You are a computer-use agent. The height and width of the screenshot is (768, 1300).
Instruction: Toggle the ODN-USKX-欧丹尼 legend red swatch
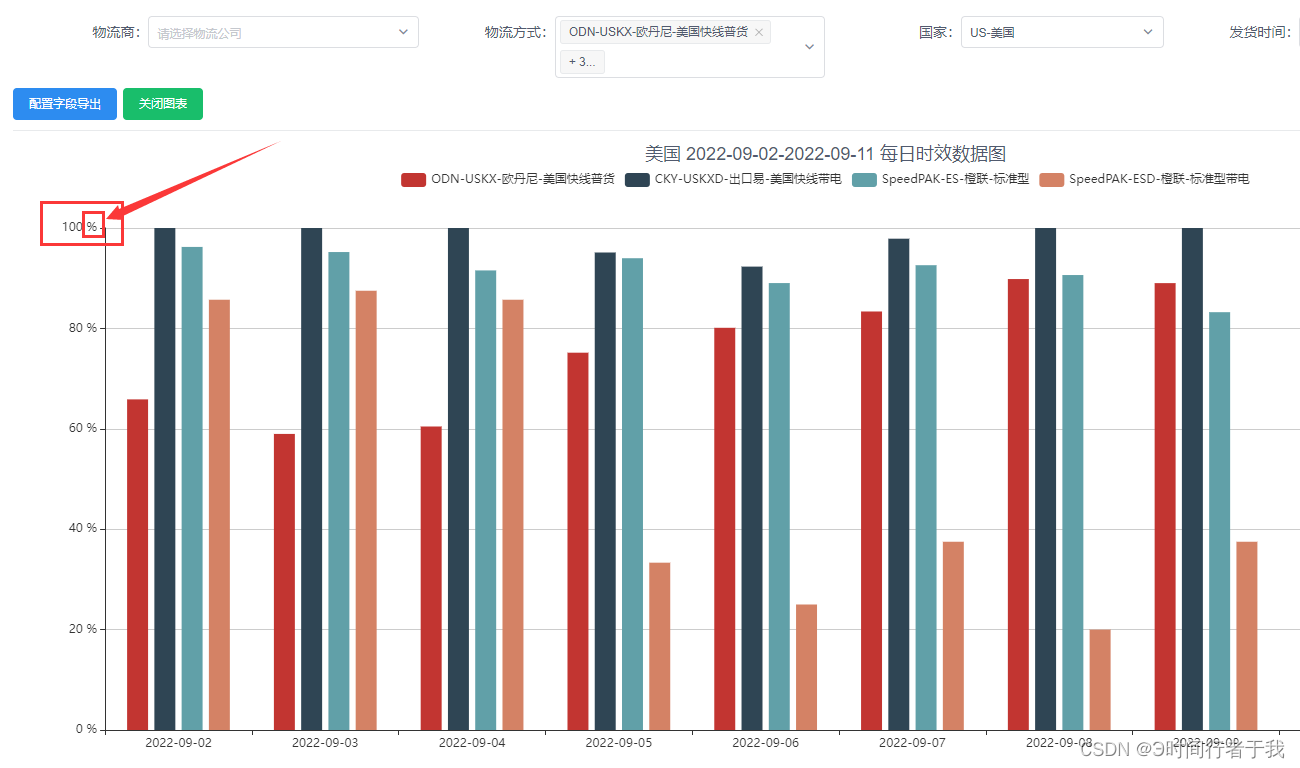413,180
